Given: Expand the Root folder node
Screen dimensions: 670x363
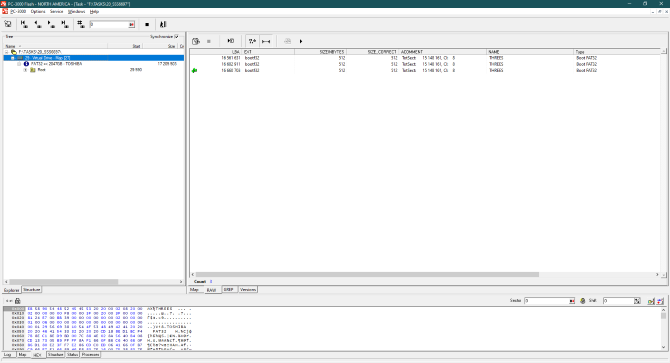Looking at the screenshot, I should pos(25,70).
